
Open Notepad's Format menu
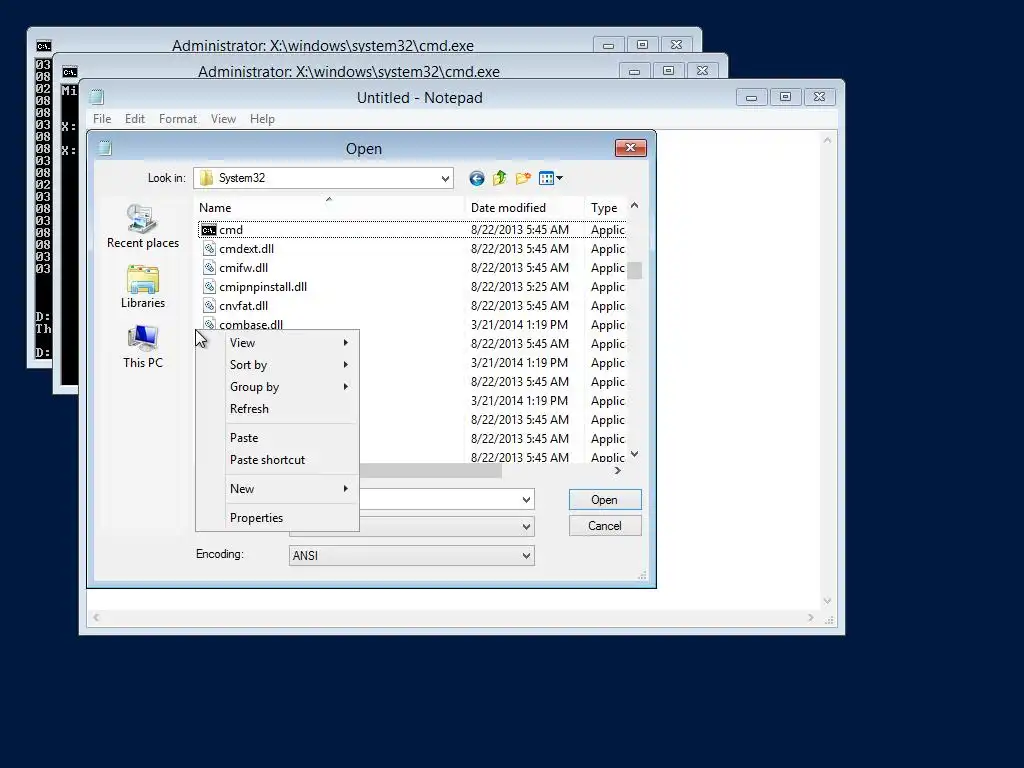click(178, 119)
